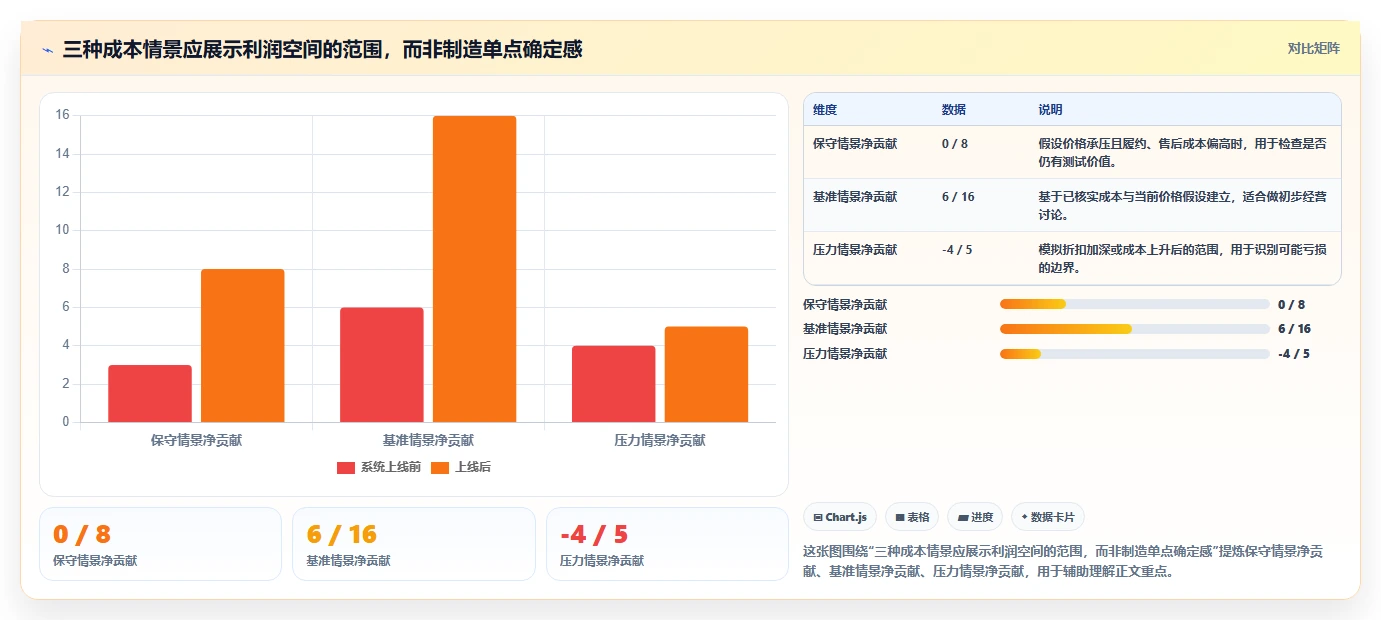Click description starting 模拟折扣加深

pyautogui.click(x=1183, y=259)
